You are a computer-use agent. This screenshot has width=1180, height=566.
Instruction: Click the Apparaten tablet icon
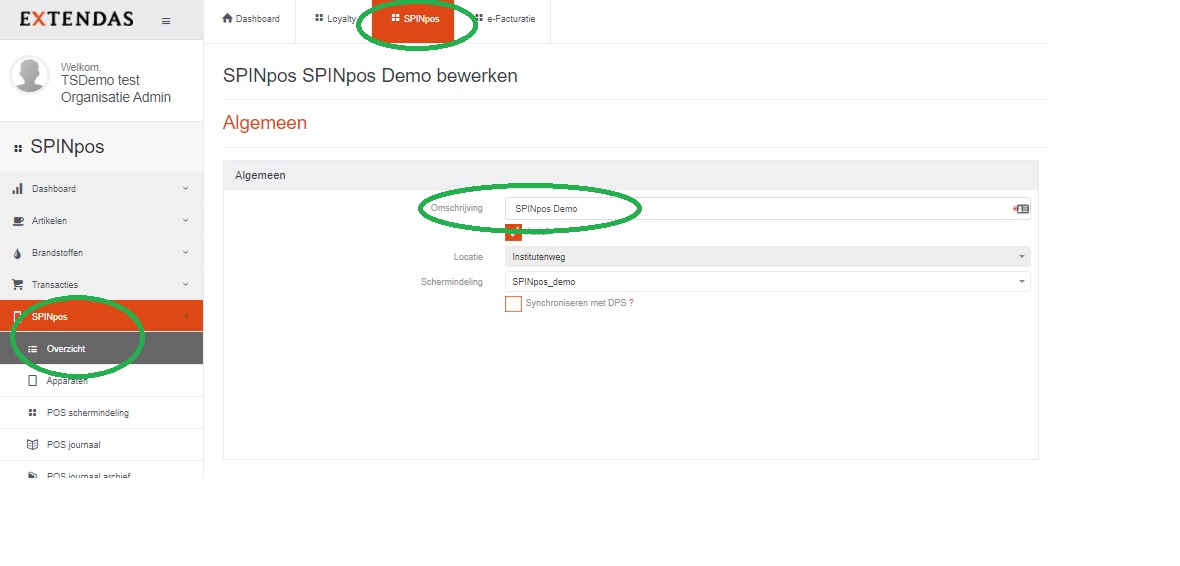[32, 381]
